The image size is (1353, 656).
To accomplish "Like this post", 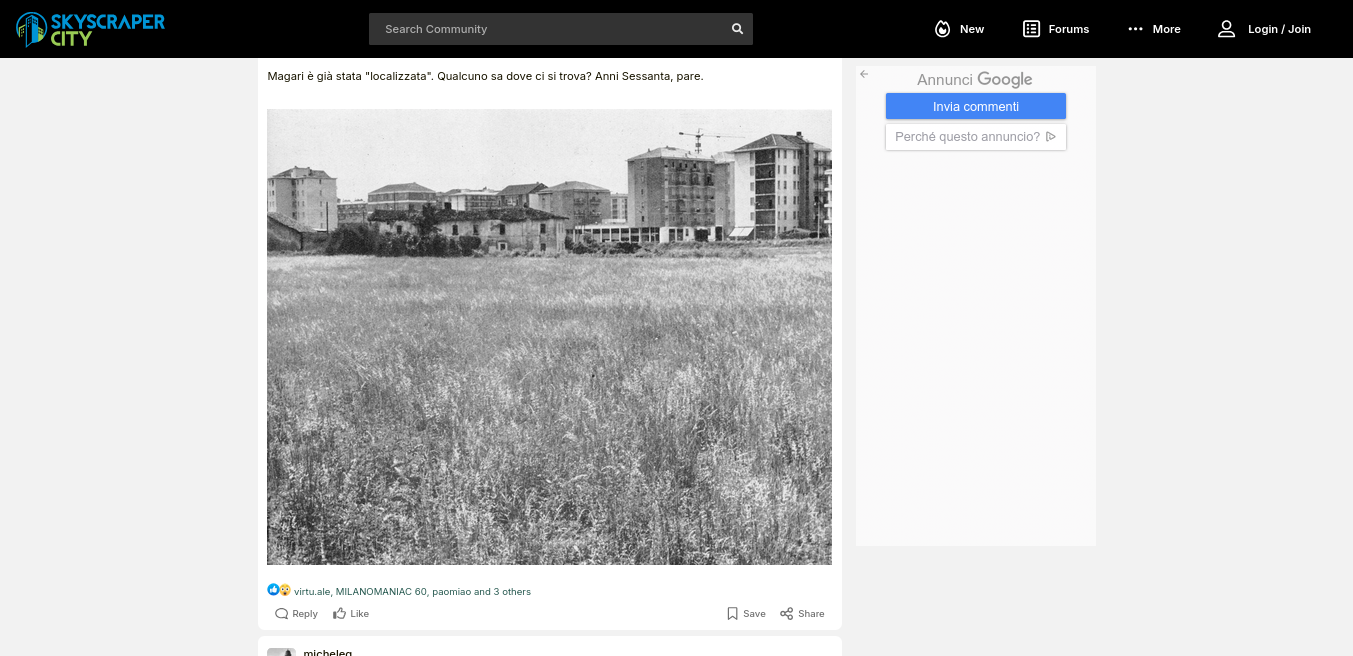I will point(351,614).
